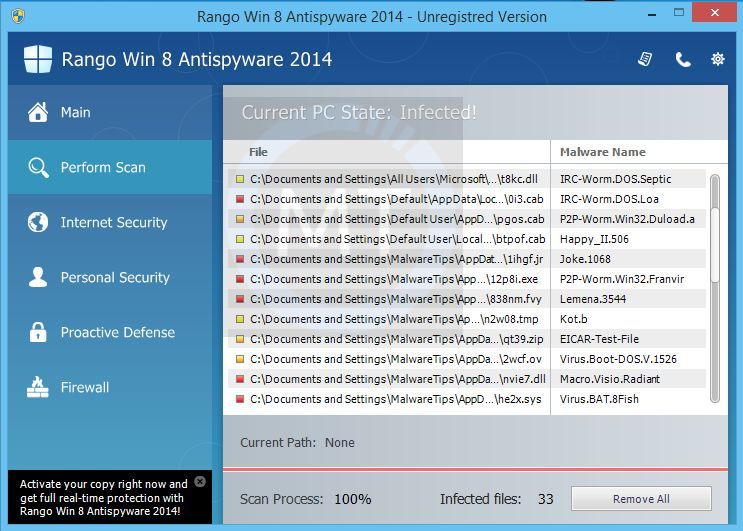Click the vertical scrollbar of the results list
743x531 pixels.
click(x=715, y=289)
